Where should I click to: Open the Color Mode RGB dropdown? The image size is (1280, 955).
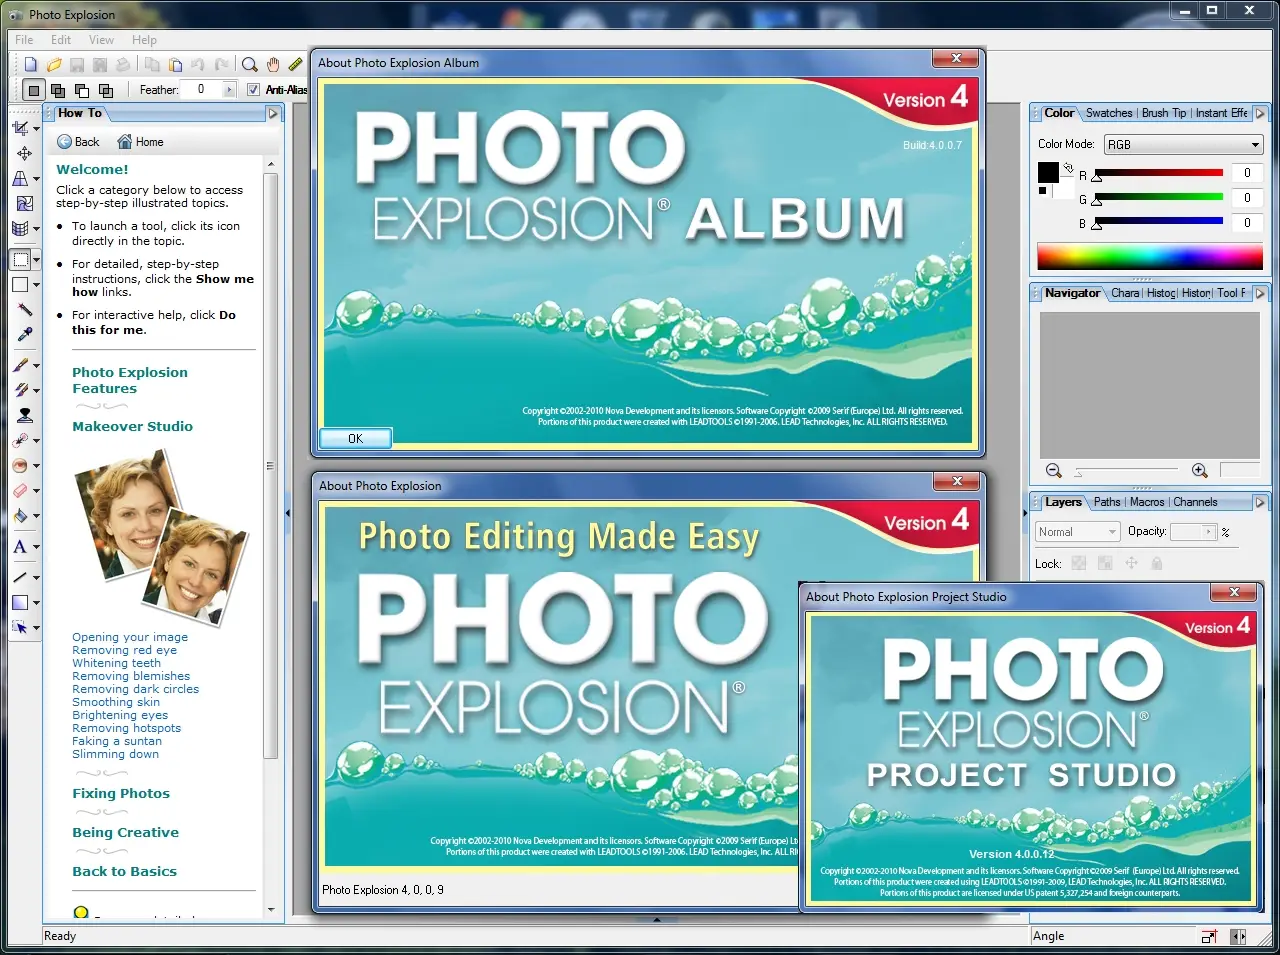(x=1184, y=144)
